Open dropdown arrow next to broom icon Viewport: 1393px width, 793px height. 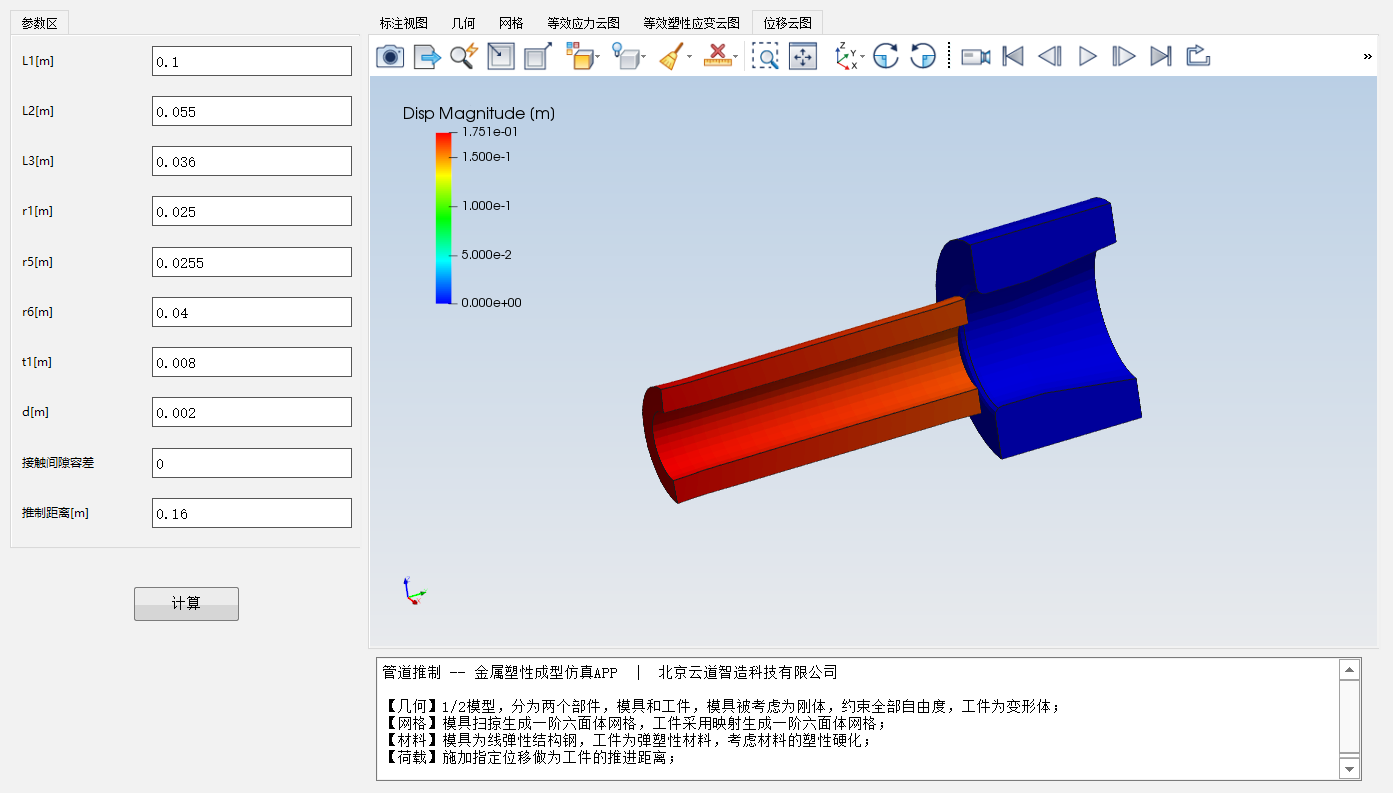tap(690, 57)
